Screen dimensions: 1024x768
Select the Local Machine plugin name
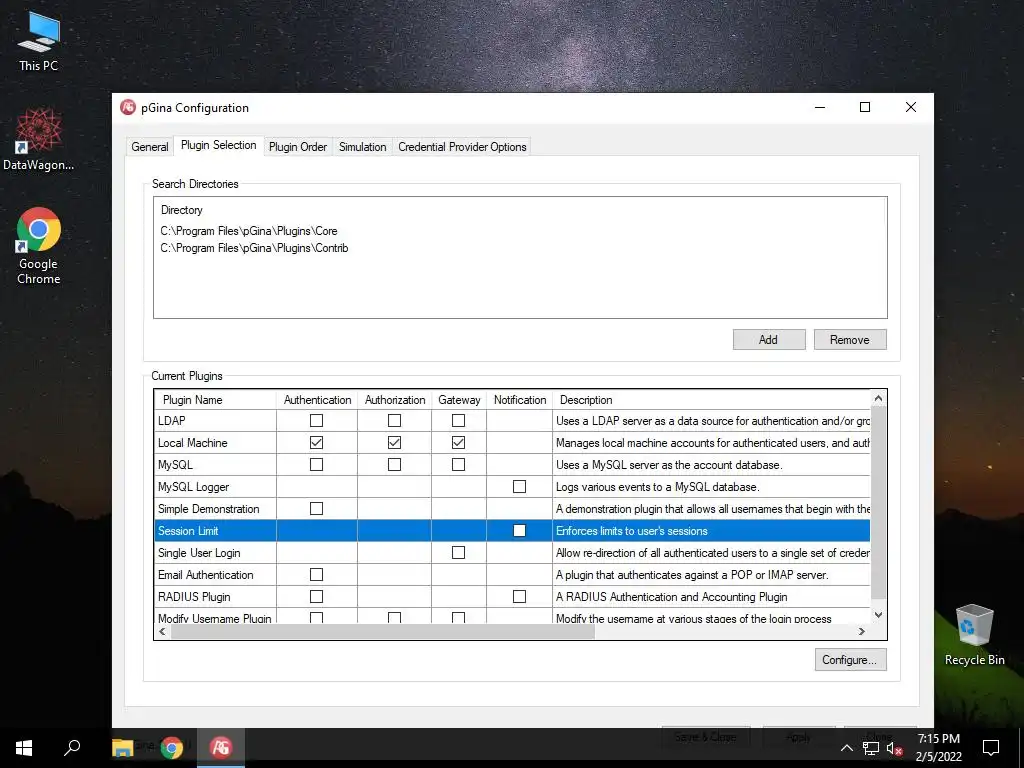tap(193, 443)
